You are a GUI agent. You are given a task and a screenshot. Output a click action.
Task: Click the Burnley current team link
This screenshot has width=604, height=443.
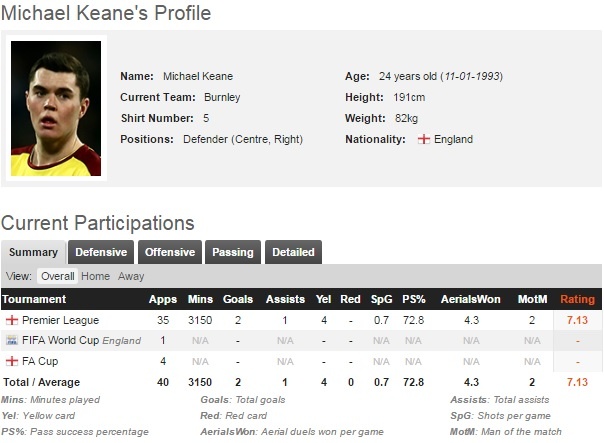223,97
